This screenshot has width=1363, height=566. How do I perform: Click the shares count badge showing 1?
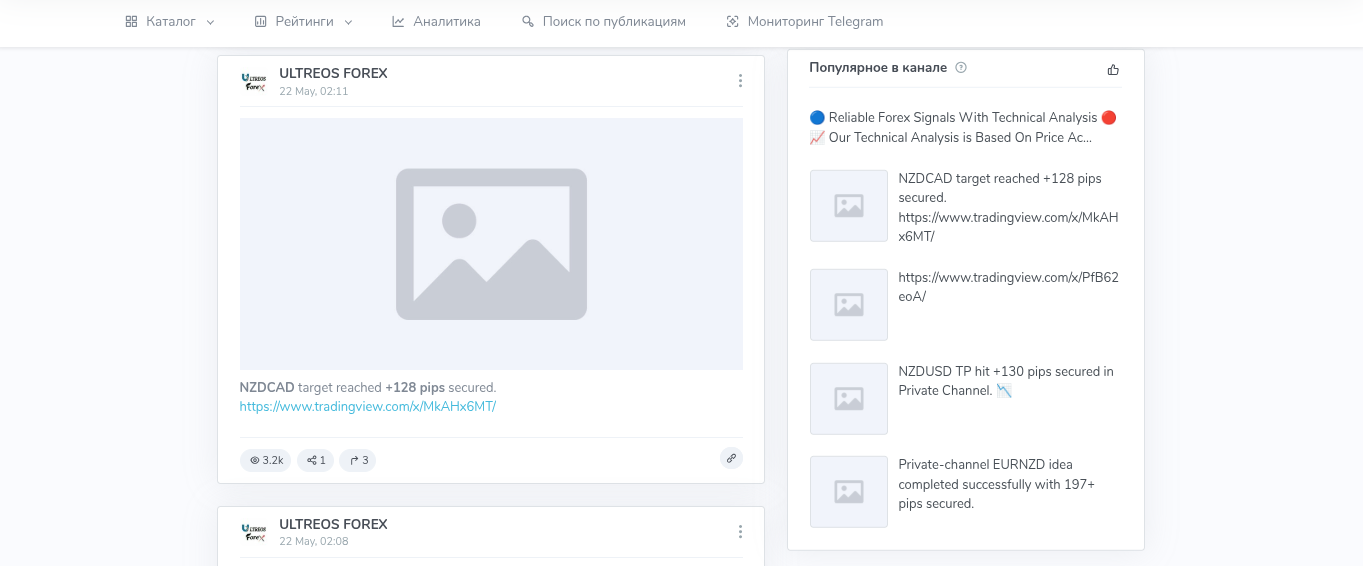pos(315,460)
